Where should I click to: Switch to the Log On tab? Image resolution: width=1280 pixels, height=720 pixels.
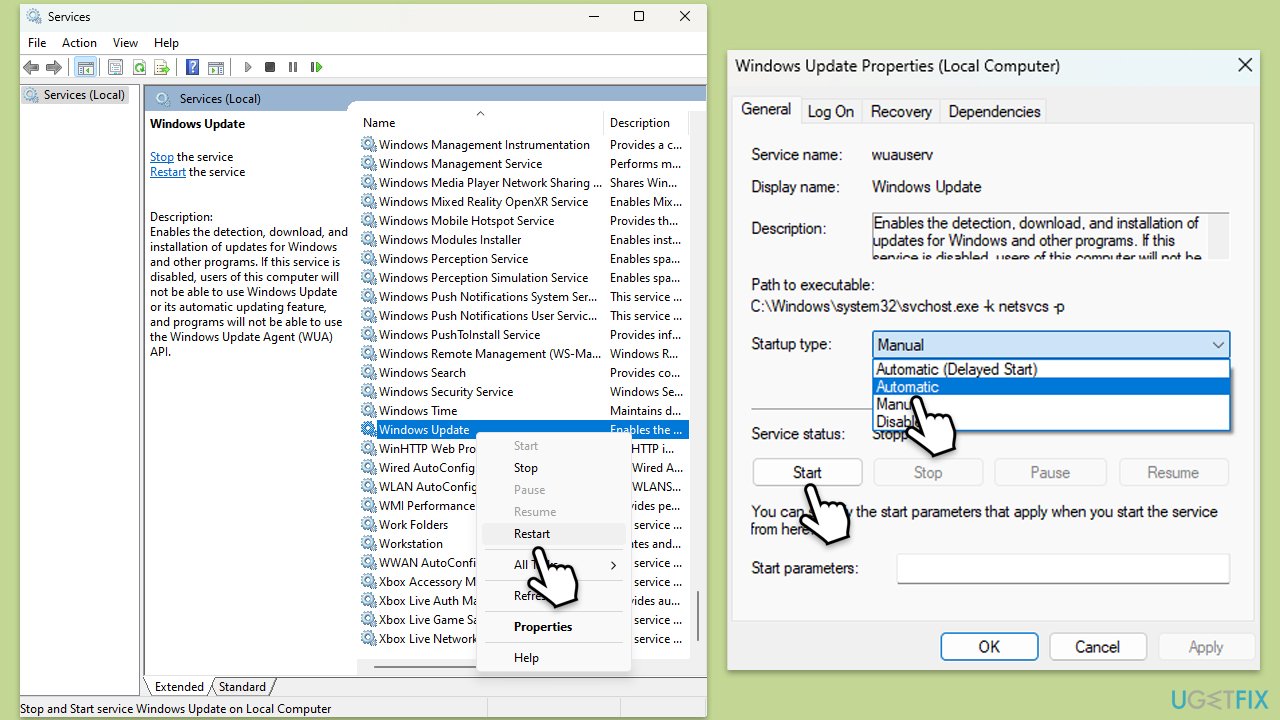[x=830, y=112]
